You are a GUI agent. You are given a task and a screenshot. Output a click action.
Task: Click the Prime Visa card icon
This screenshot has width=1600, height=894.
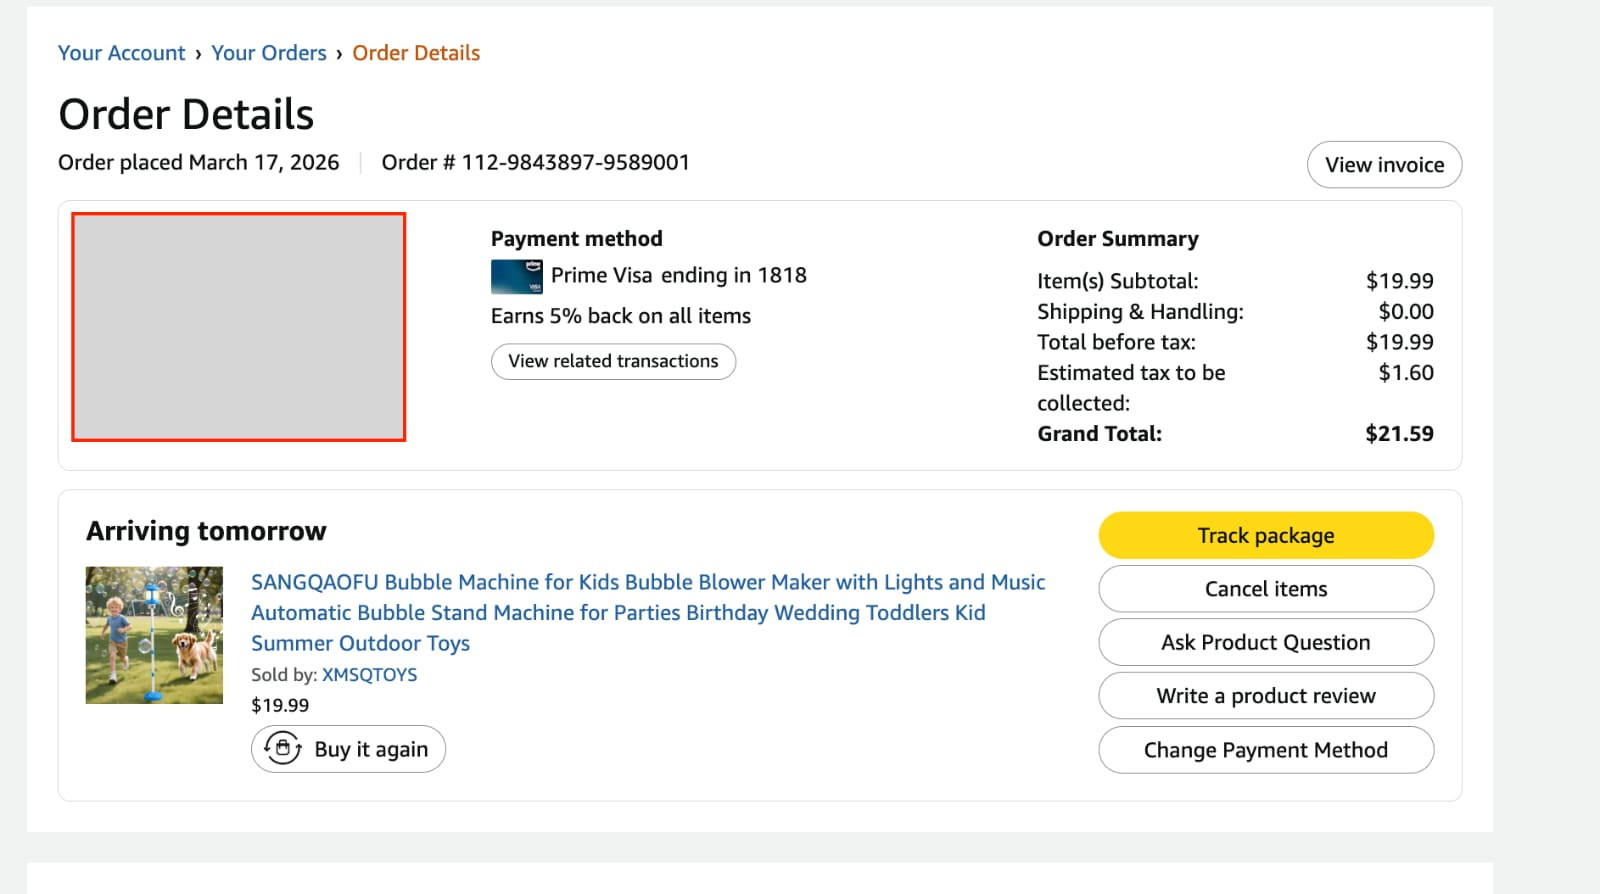[x=516, y=277]
